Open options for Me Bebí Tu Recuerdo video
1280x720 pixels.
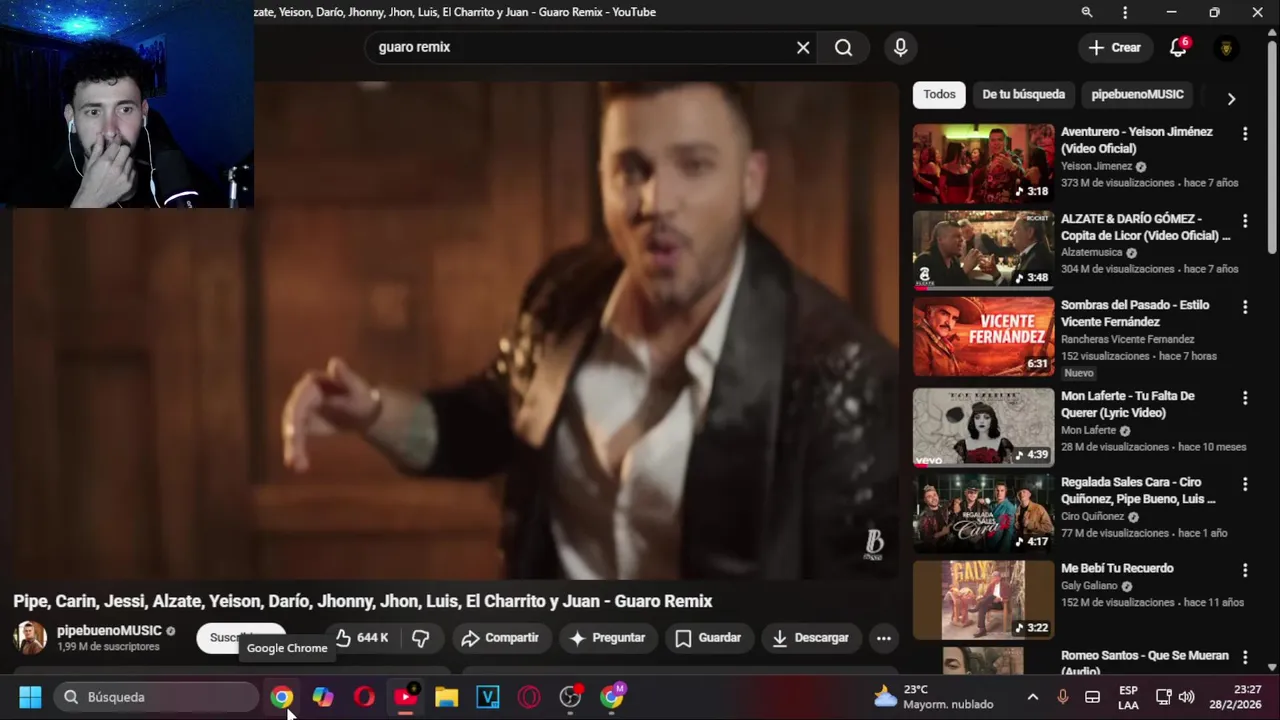1245,570
